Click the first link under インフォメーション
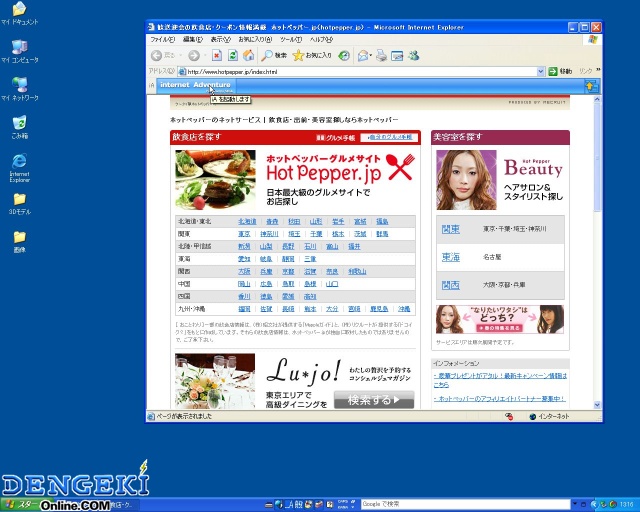Image resolution: width=640 pixels, height=512 pixels. 500,380
